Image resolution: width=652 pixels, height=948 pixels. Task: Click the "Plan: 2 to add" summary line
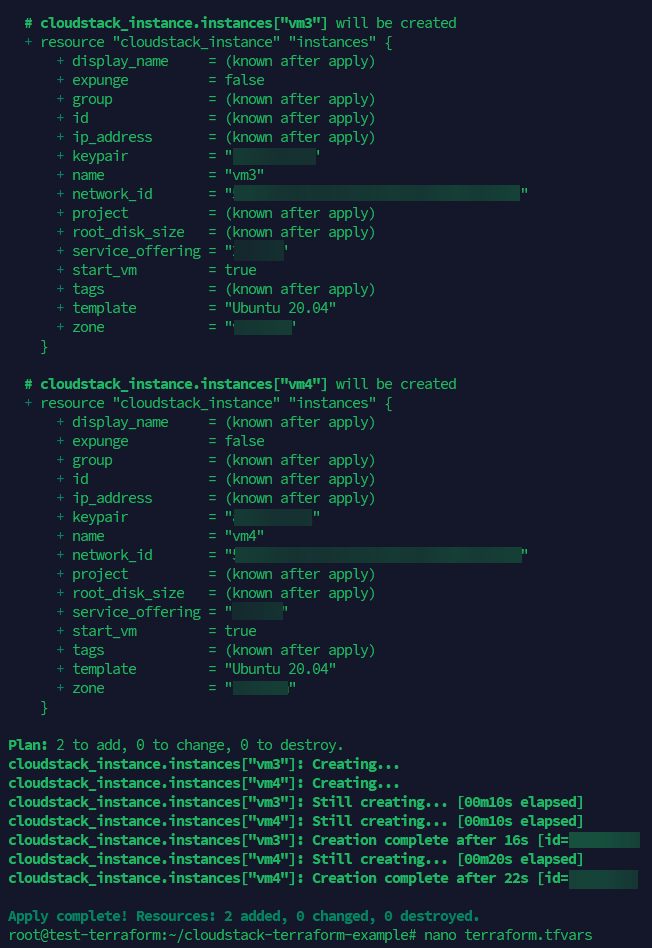(175, 745)
